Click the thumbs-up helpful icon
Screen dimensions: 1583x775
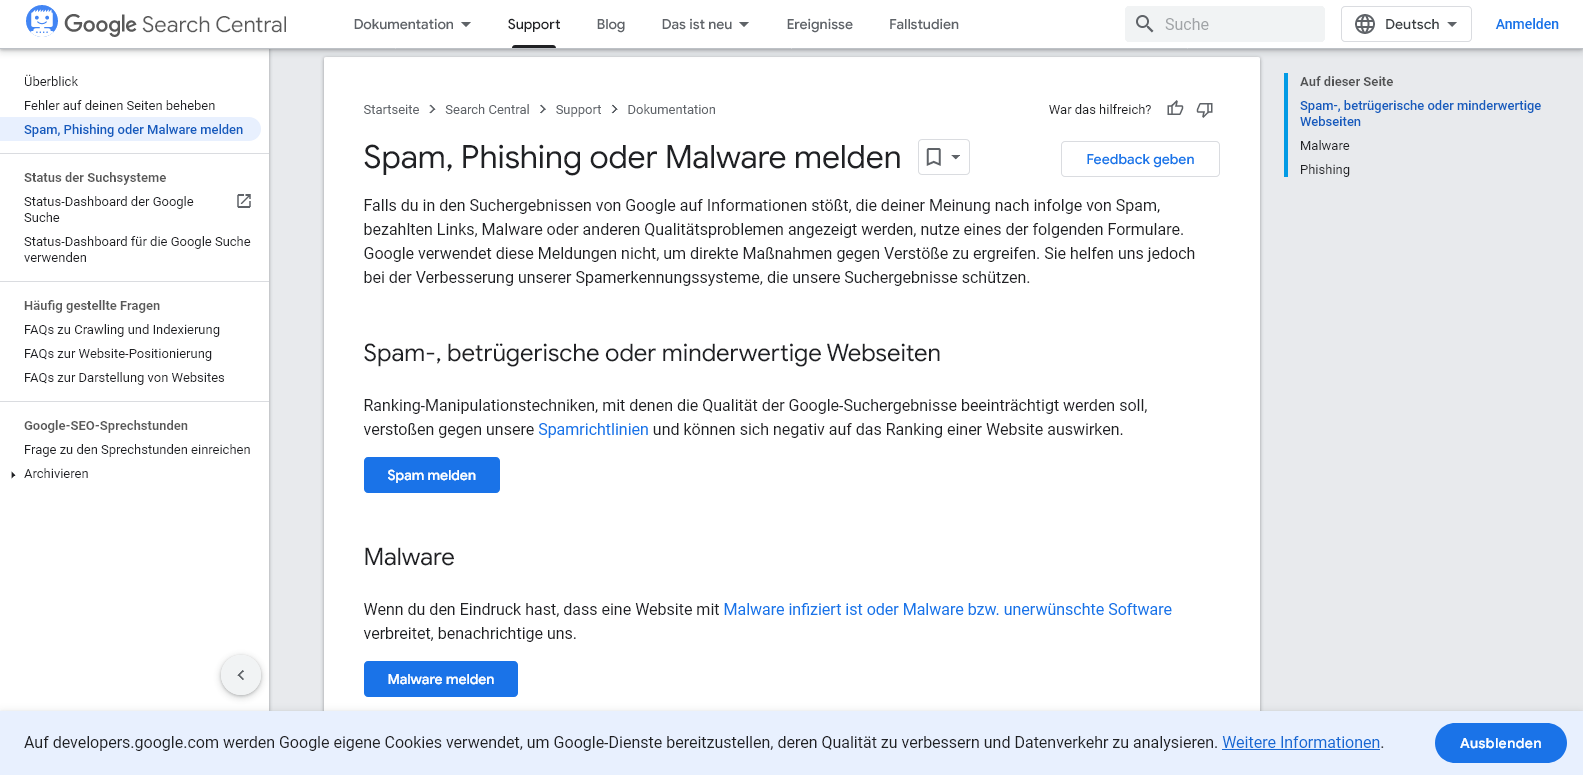pyautogui.click(x=1175, y=109)
